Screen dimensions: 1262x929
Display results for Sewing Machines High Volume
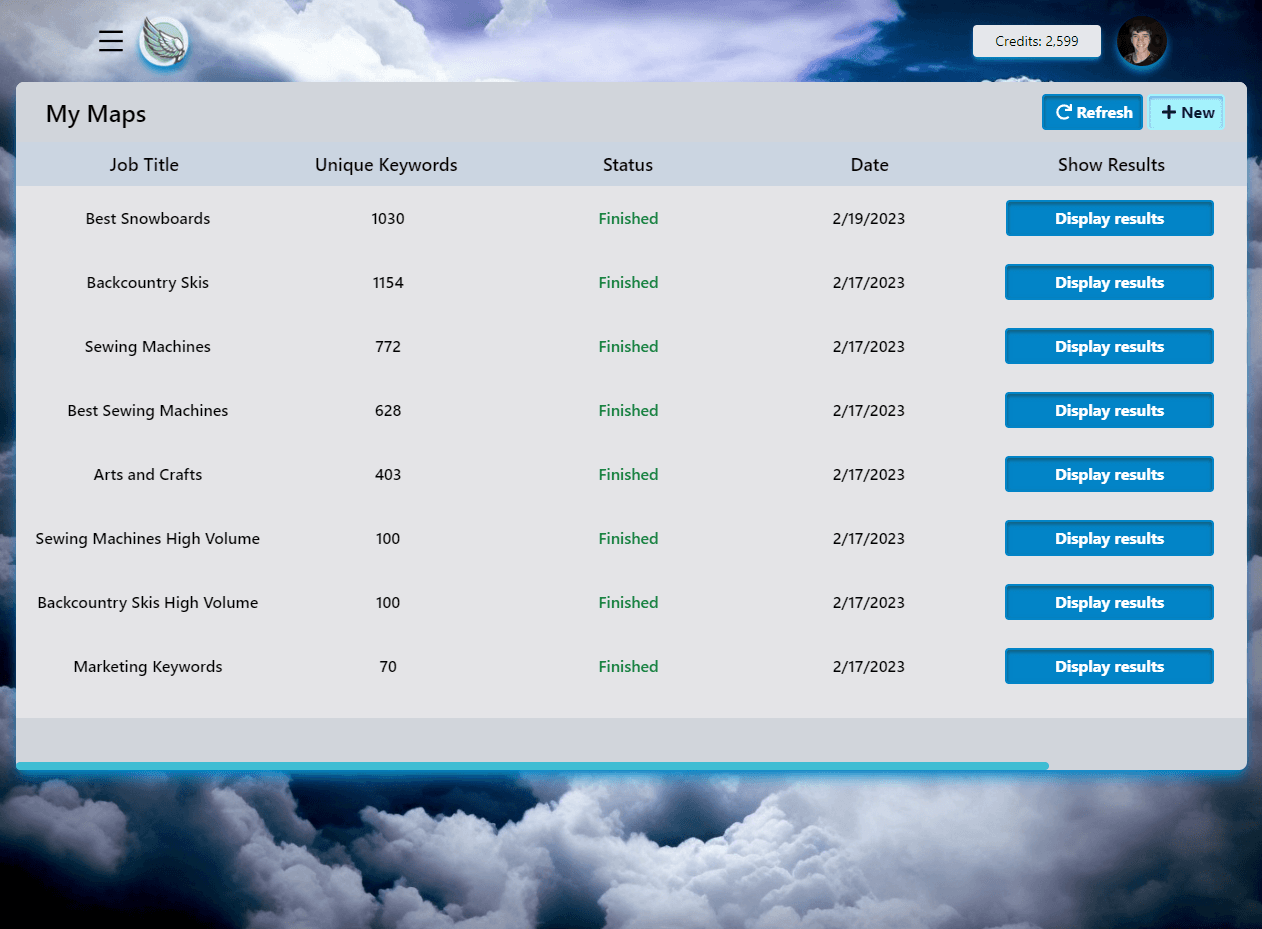click(1109, 538)
